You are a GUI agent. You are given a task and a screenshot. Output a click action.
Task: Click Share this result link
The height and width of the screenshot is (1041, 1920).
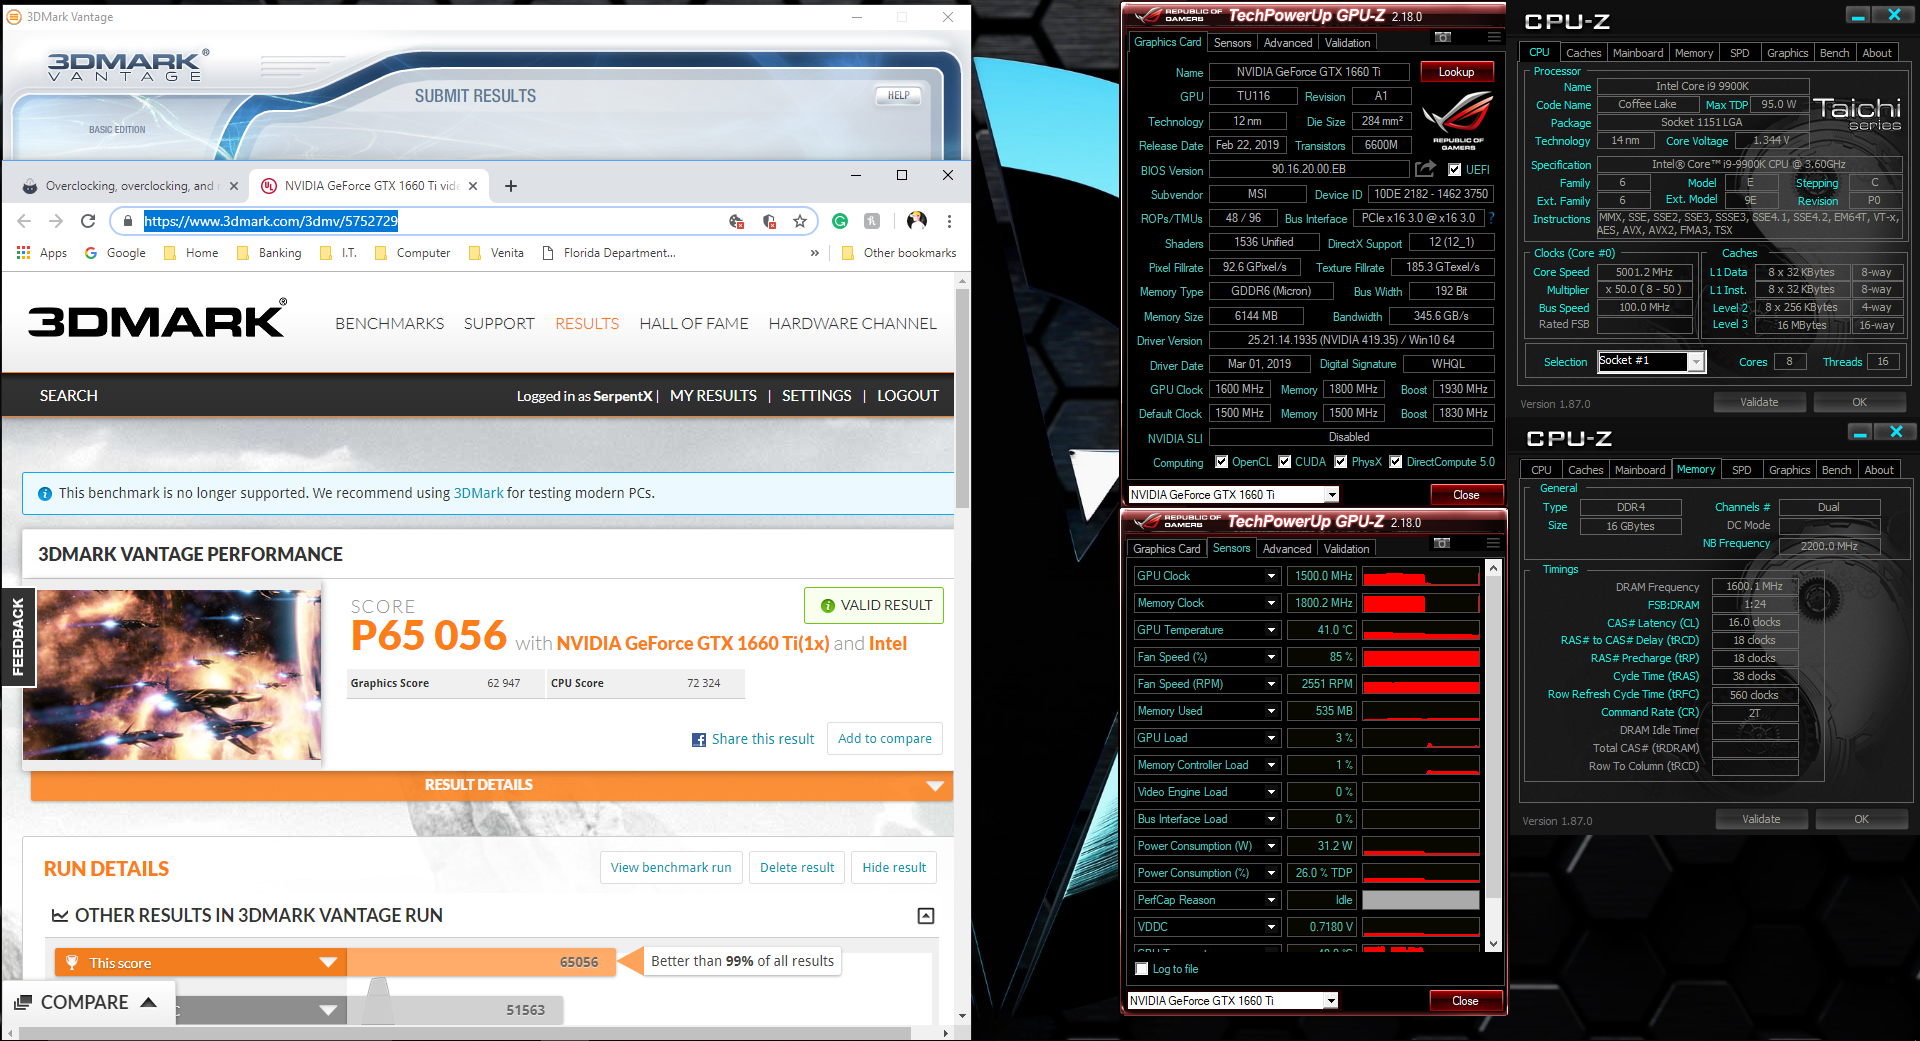click(754, 739)
